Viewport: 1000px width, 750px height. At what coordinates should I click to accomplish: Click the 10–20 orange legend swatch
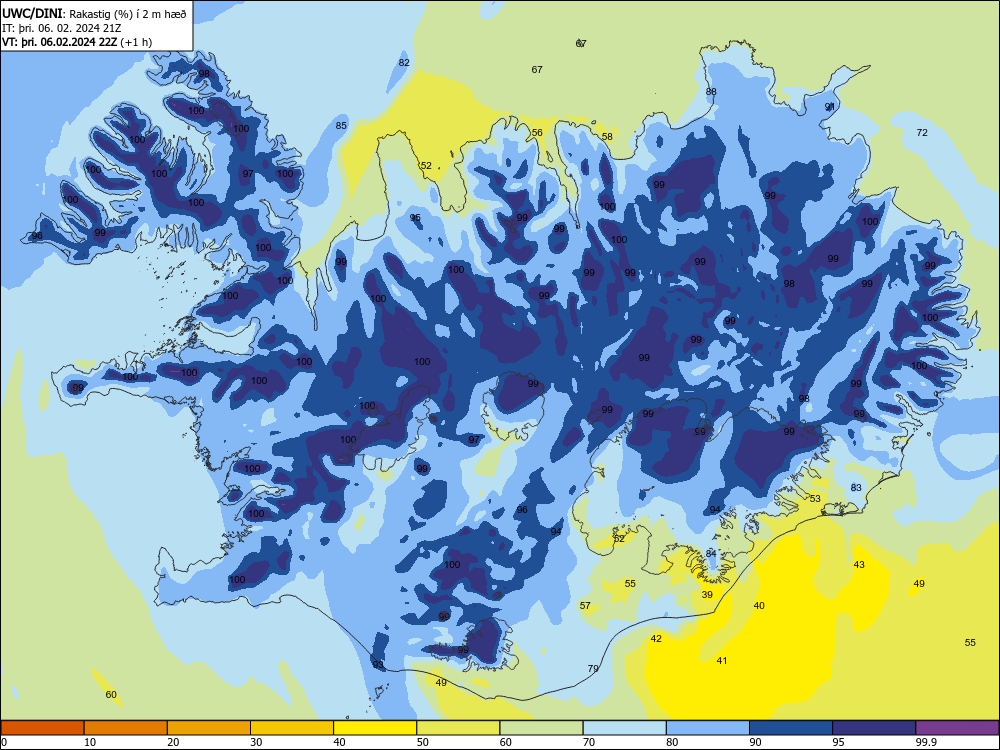click(x=126, y=728)
